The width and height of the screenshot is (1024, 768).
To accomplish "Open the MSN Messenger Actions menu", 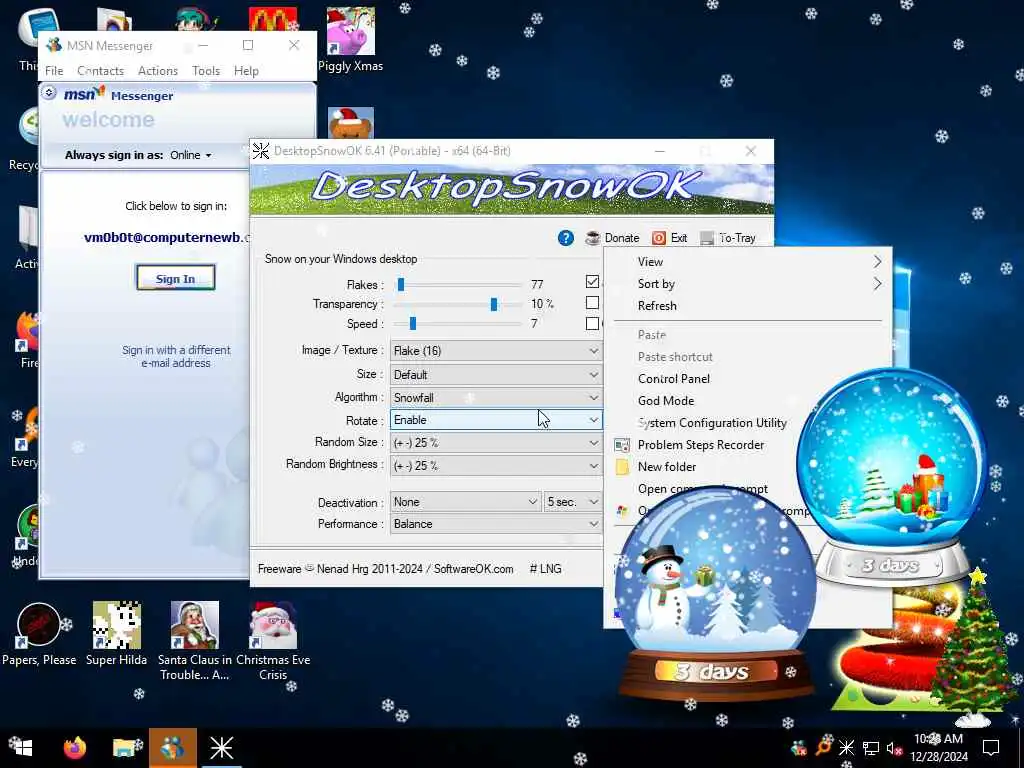I will [158, 71].
